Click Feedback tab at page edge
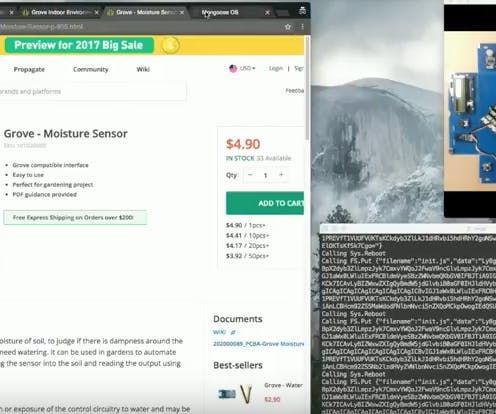This screenshot has width=496, height=414. click(x=295, y=91)
